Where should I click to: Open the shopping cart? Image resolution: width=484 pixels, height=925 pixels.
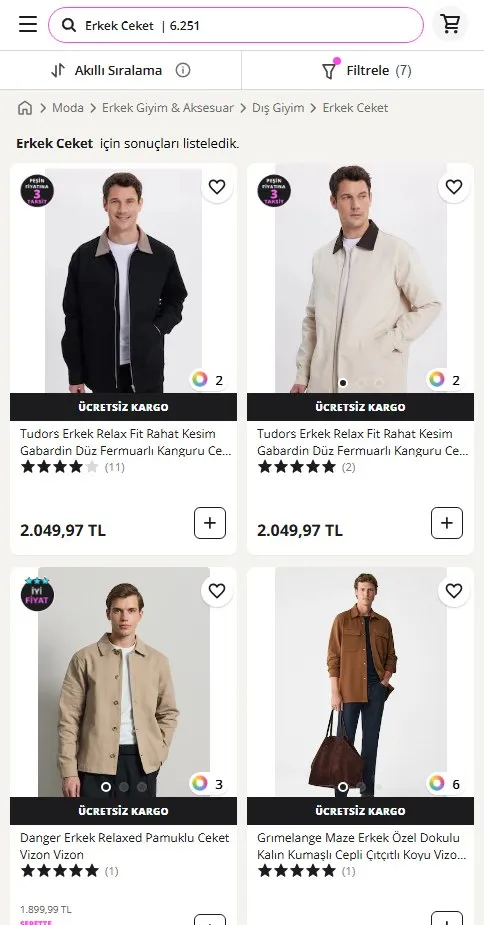coord(450,24)
